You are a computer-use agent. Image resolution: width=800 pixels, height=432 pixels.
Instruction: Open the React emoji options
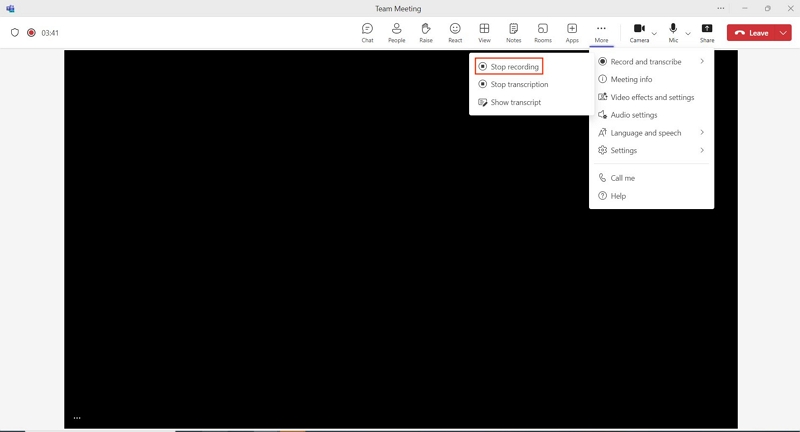pos(455,33)
